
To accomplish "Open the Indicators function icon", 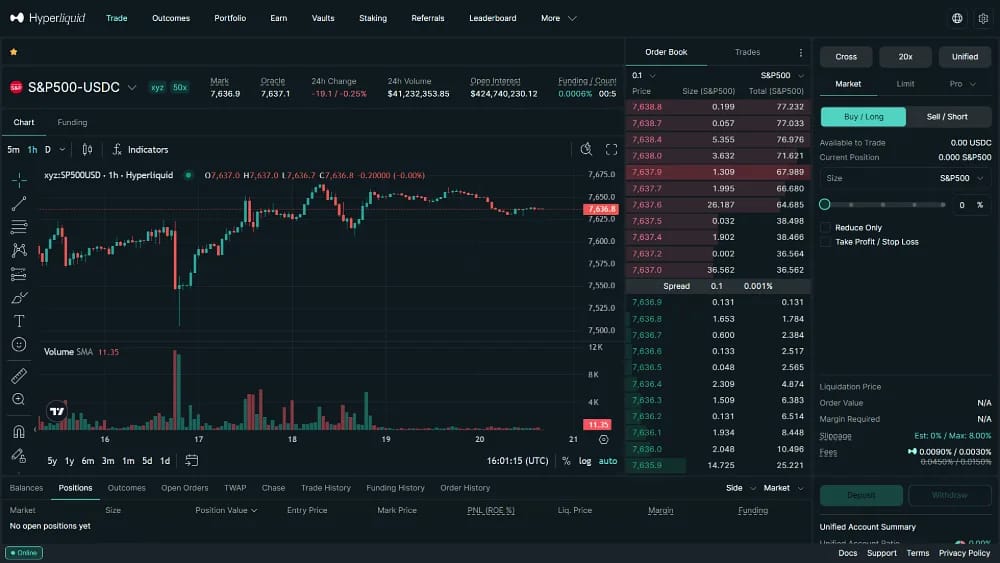I will (117, 150).
